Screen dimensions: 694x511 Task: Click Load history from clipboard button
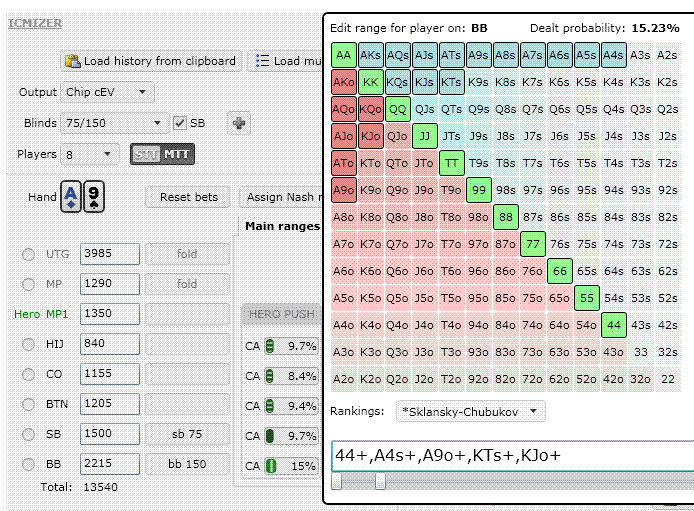(x=151, y=61)
